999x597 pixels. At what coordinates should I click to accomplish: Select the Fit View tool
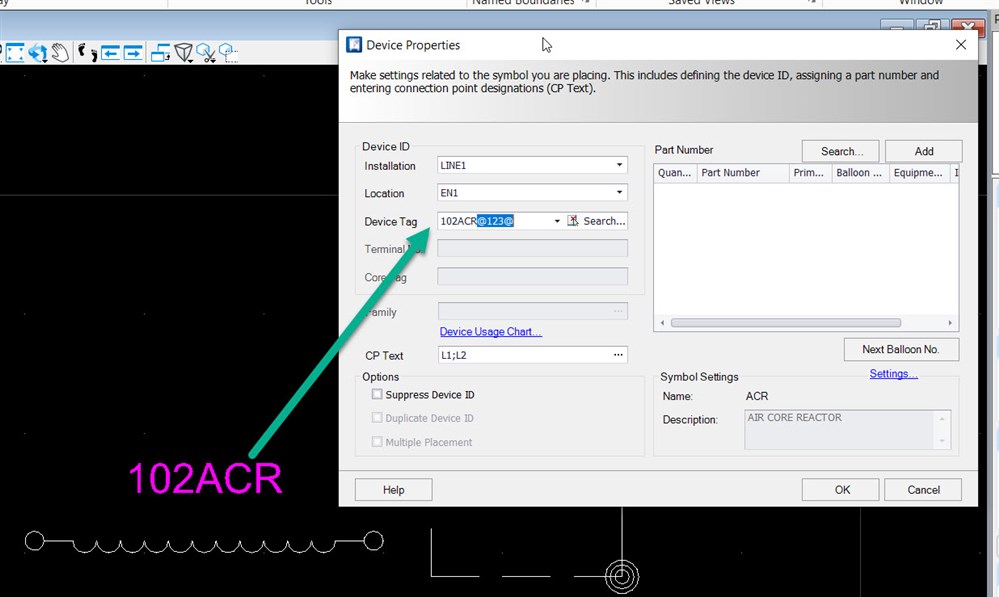[x=15, y=53]
